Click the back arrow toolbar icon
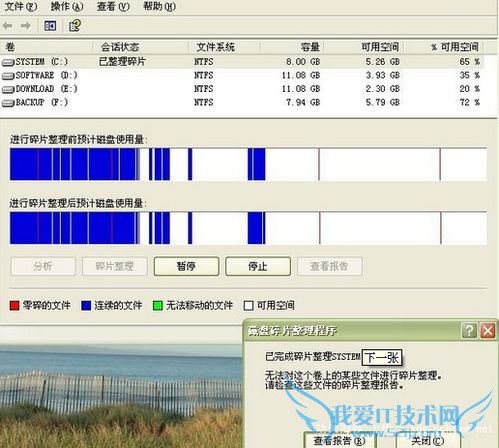 (x=8, y=26)
